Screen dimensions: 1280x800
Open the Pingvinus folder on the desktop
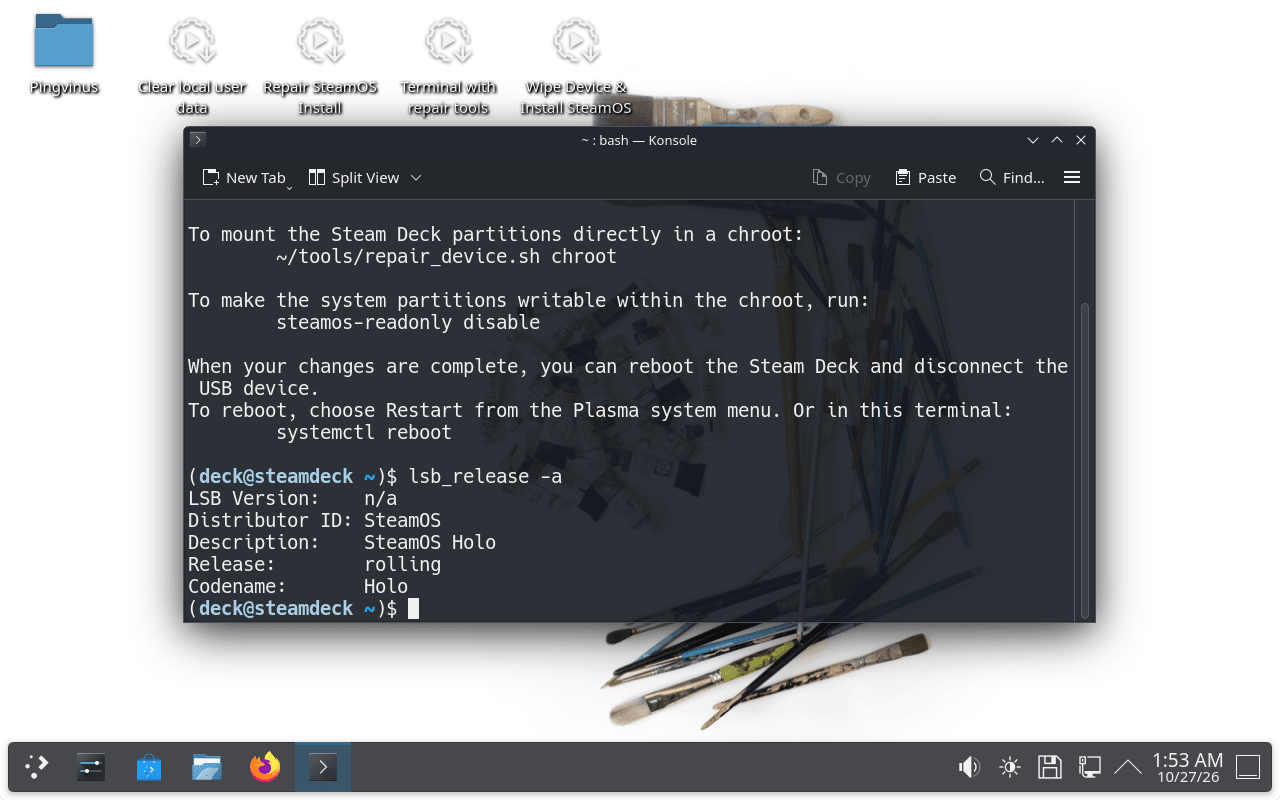coord(64,55)
